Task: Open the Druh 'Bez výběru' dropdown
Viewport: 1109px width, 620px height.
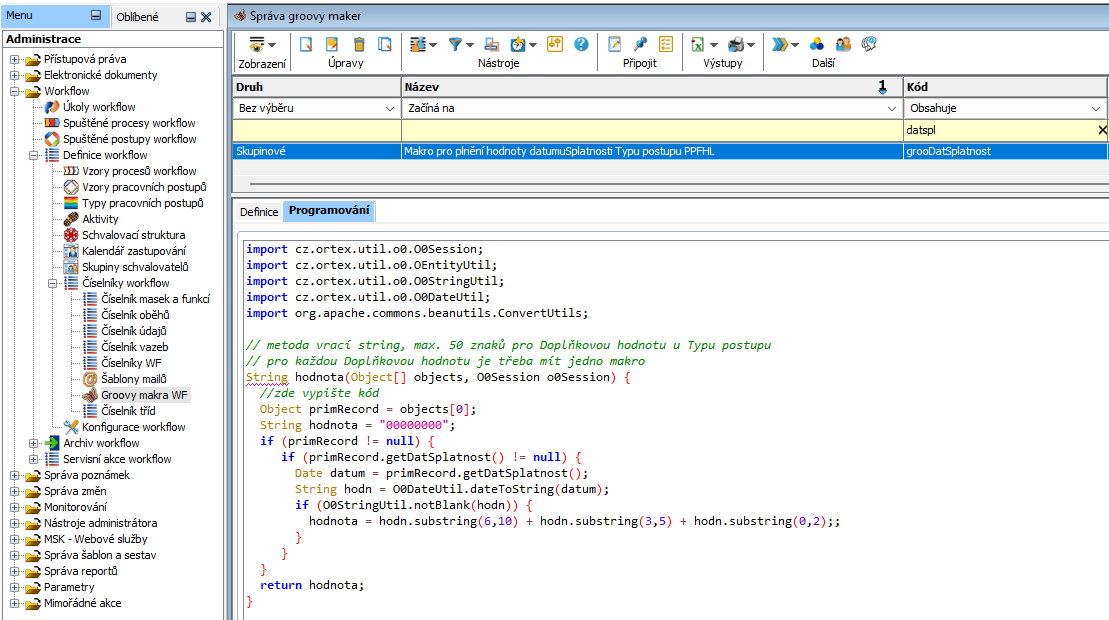Action: point(389,108)
